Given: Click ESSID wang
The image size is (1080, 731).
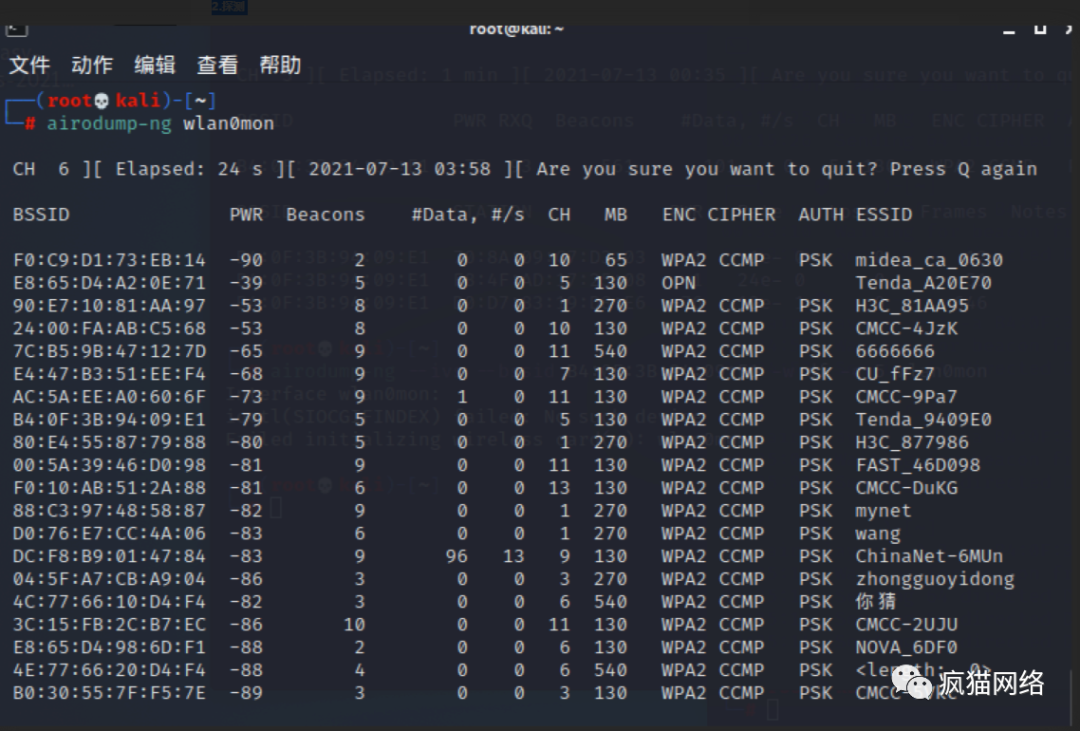Looking at the screenshot, I should (878, 534).
